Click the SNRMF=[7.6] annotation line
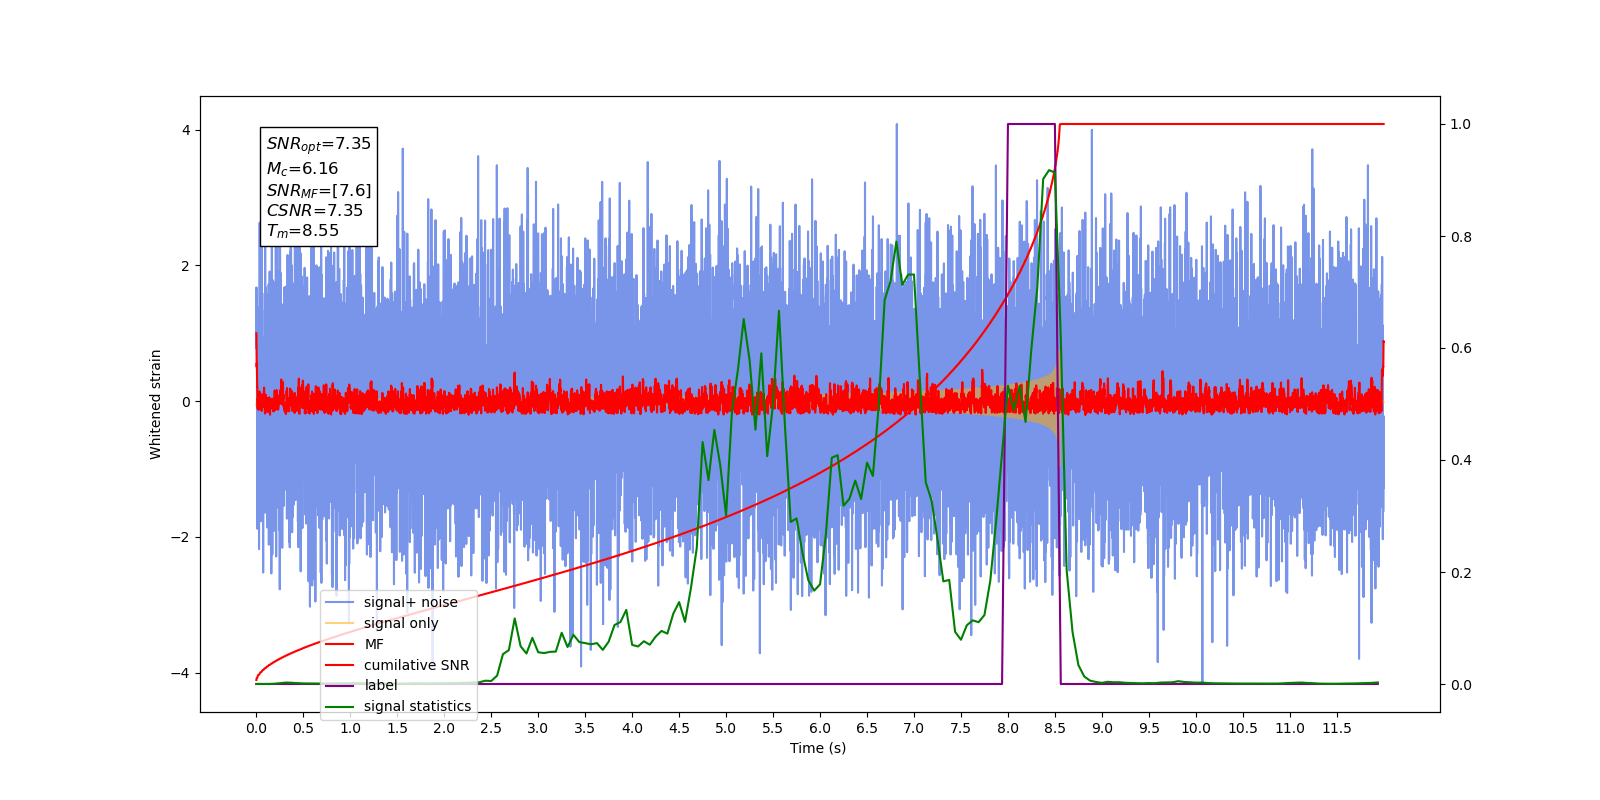The height and width of the screenshot is (800, 1600). [x=319, y=190]
